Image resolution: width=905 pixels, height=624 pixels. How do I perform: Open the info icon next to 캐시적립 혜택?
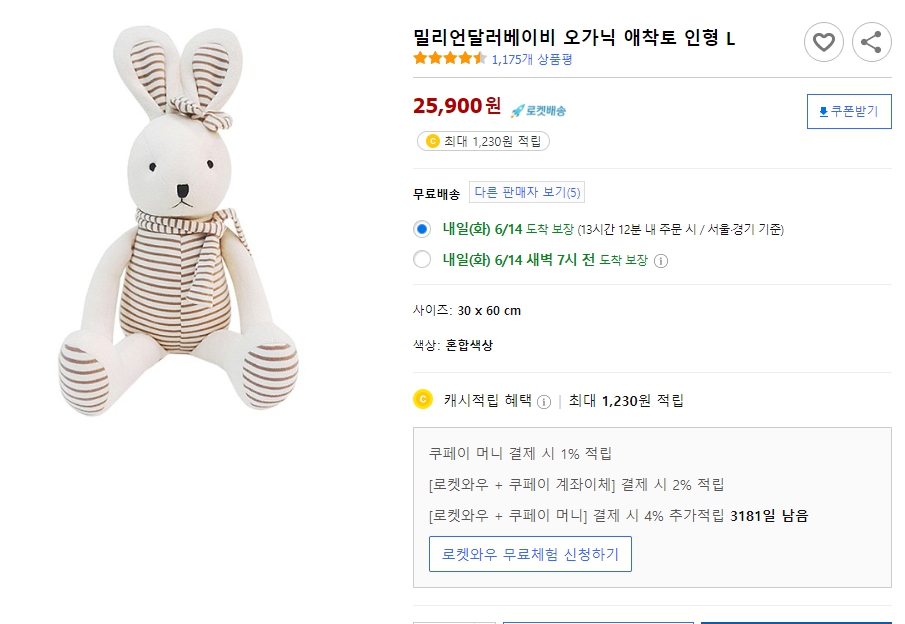(x=544, y=402)
